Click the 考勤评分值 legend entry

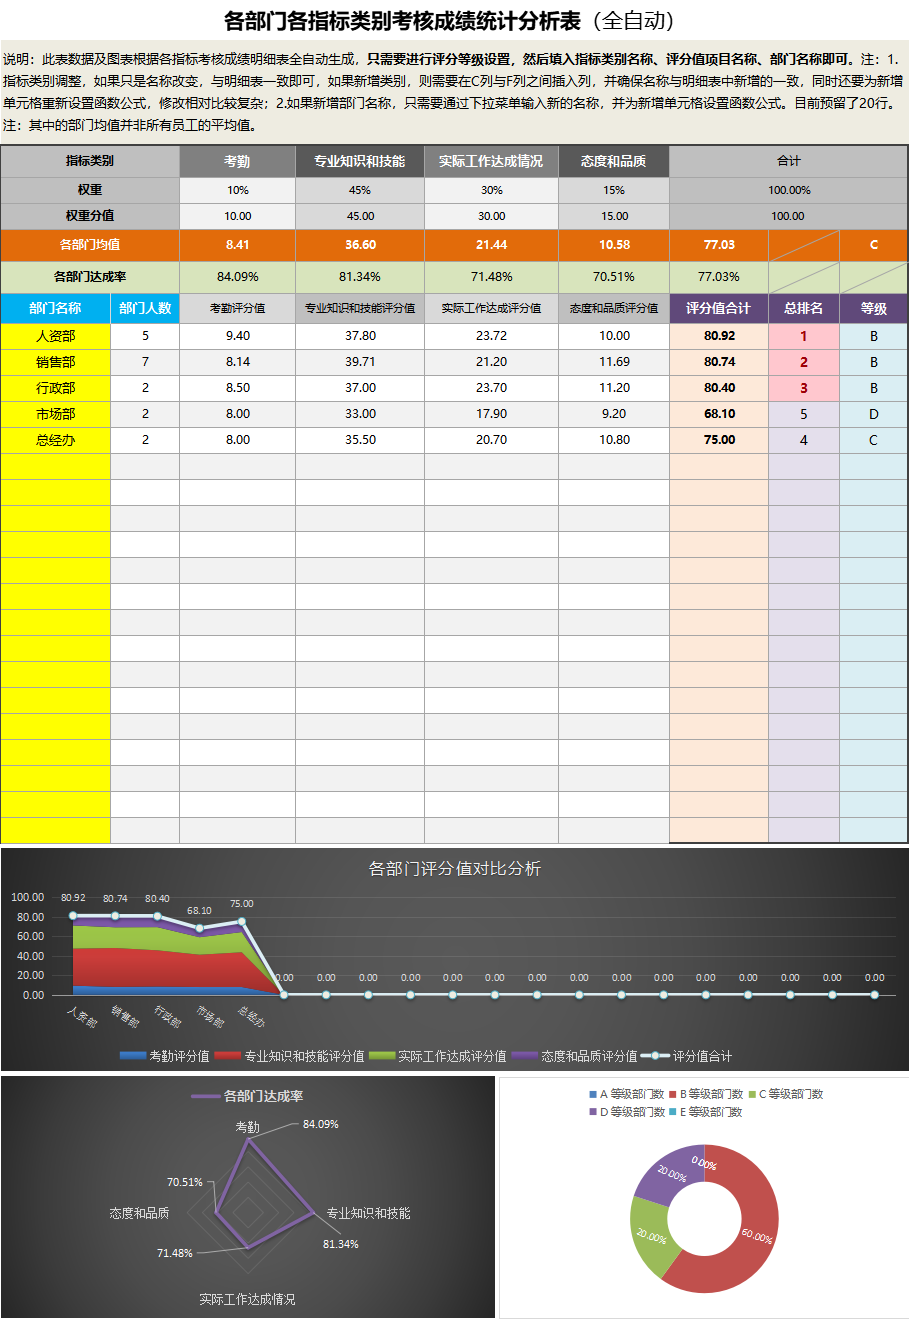165,1056
